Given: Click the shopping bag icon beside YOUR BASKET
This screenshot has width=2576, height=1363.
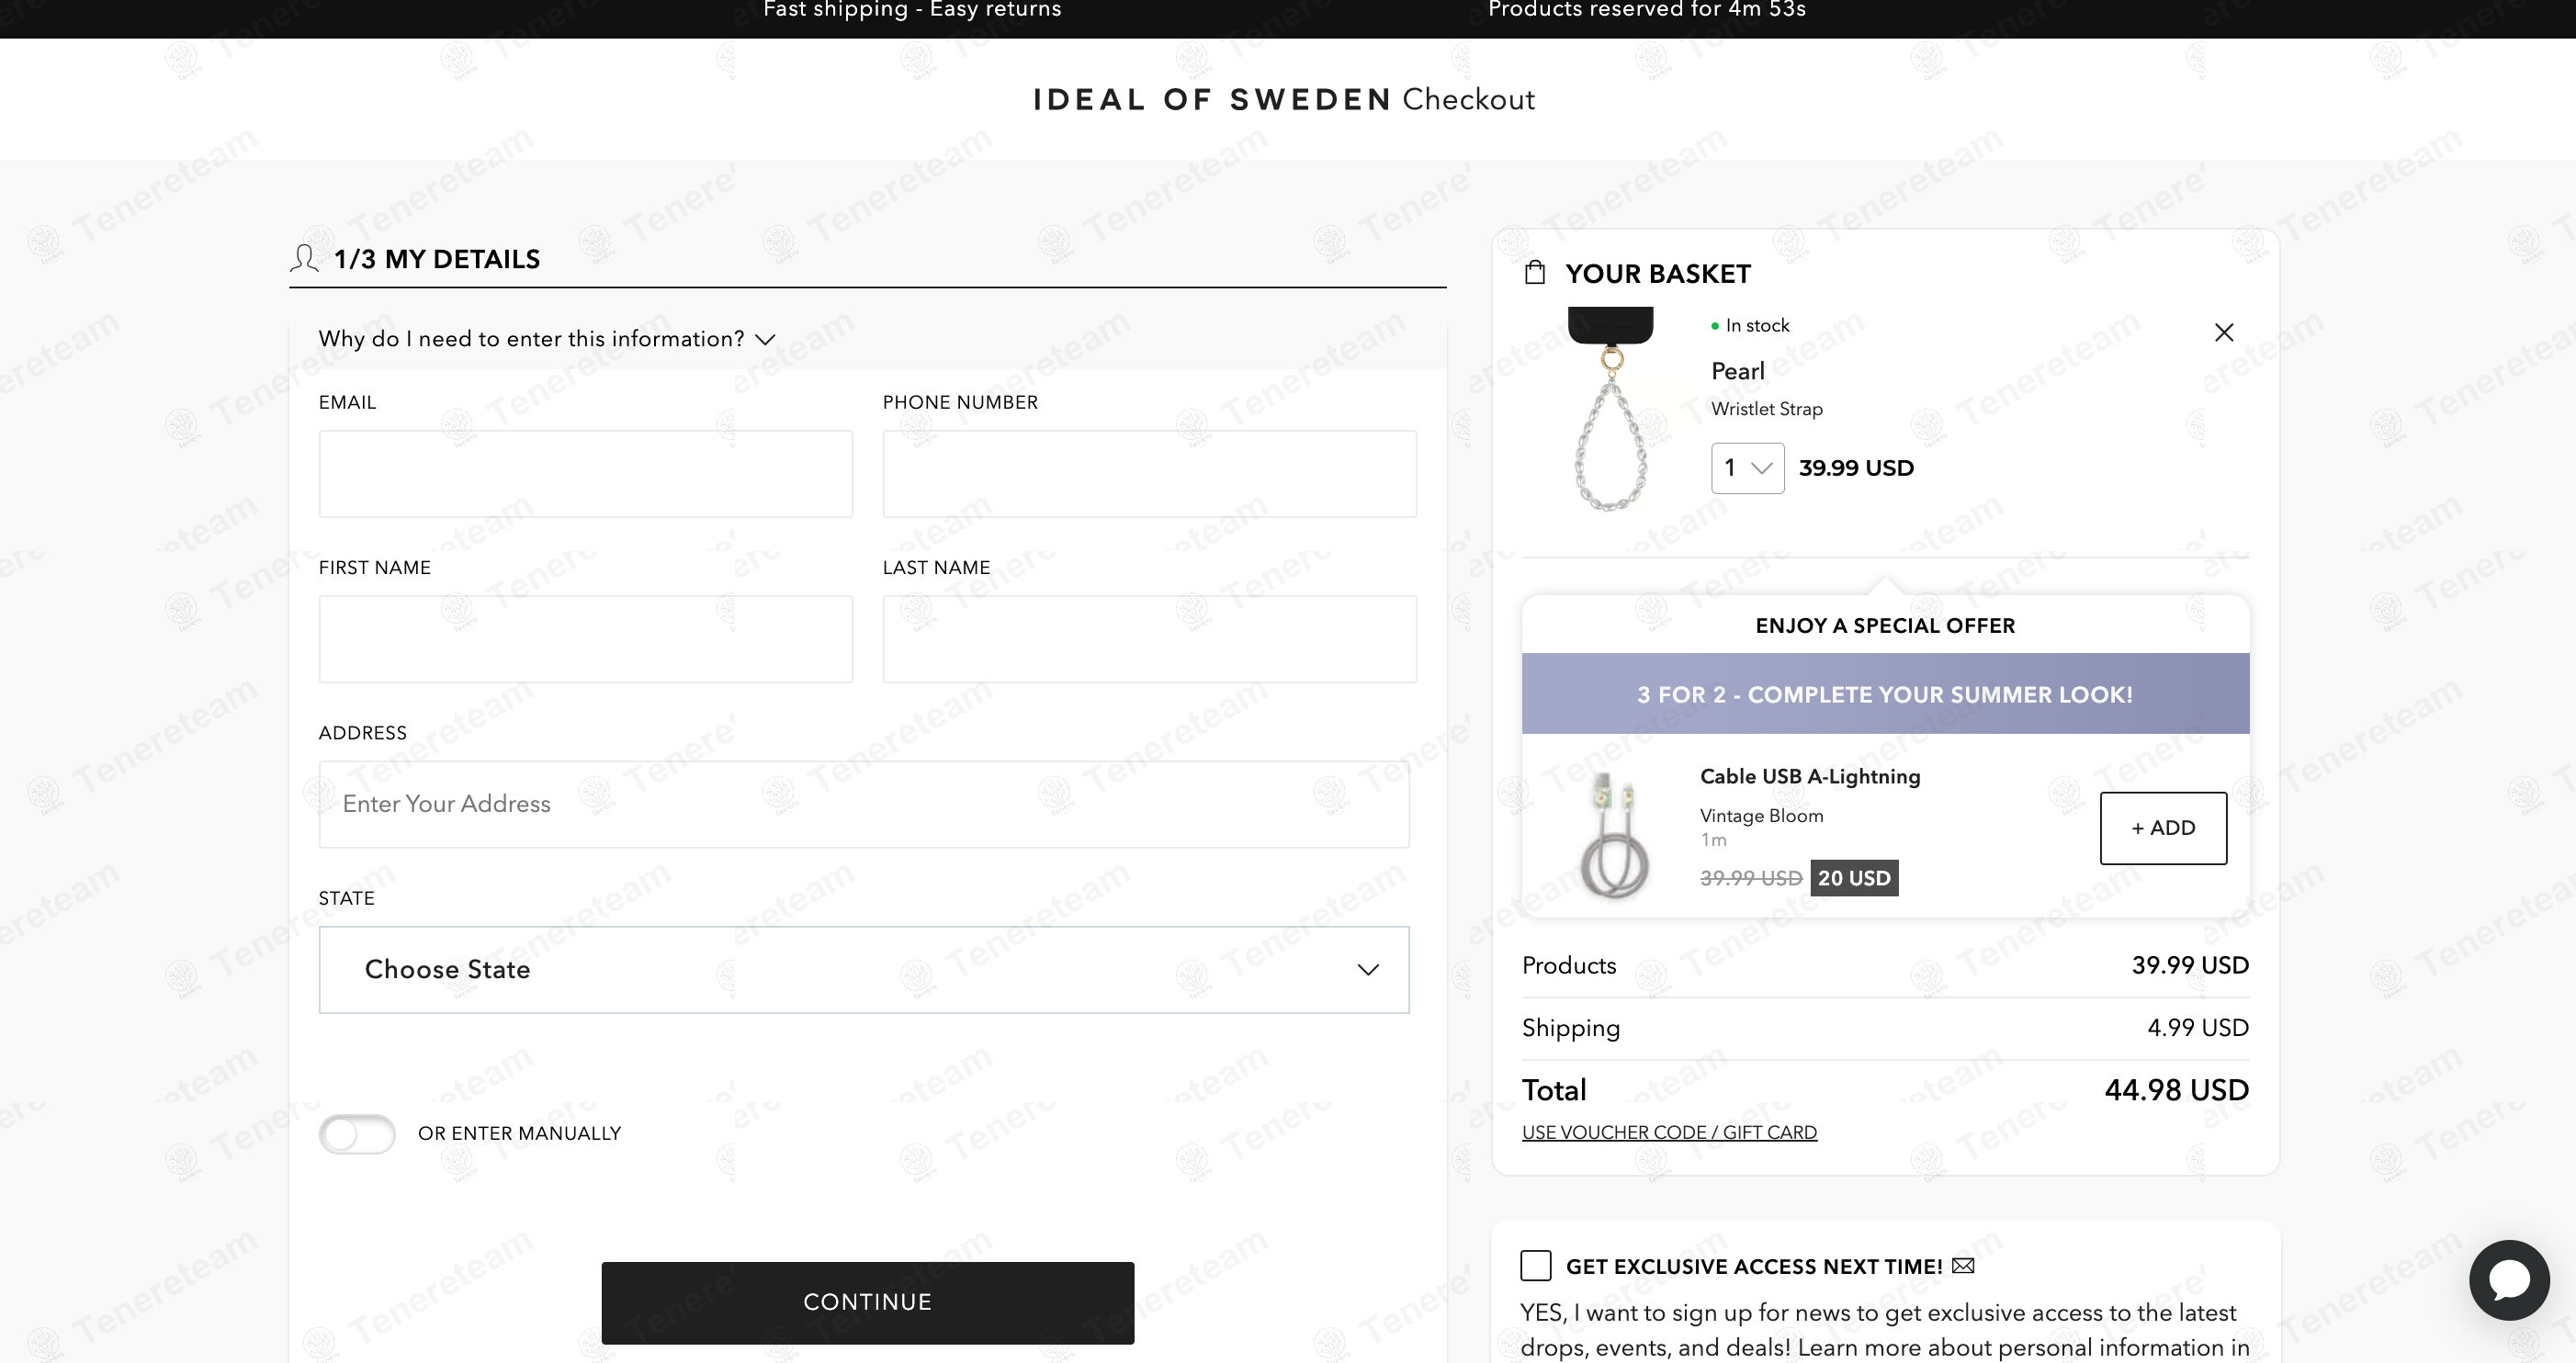Looking at the screenshot, I should [x=1536, y=272].
